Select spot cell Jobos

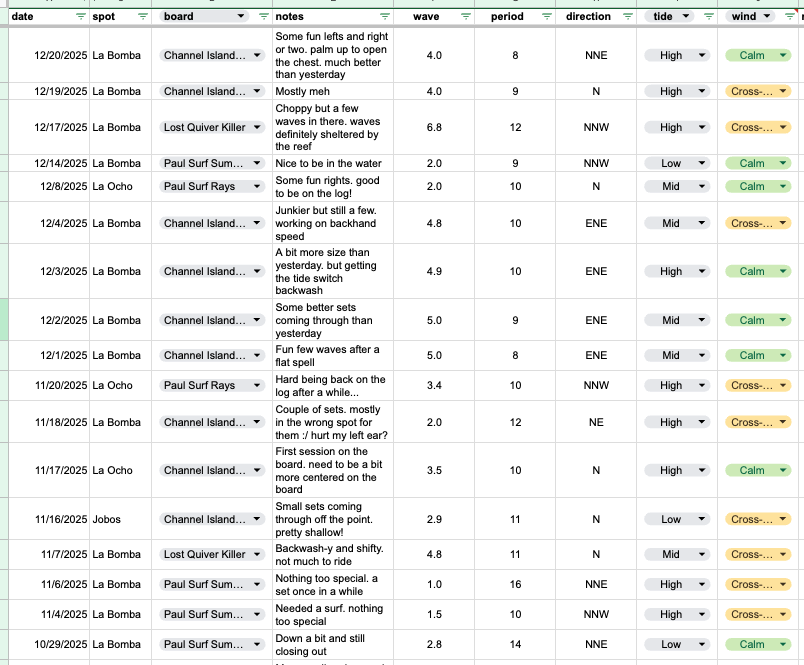point(120,519)
